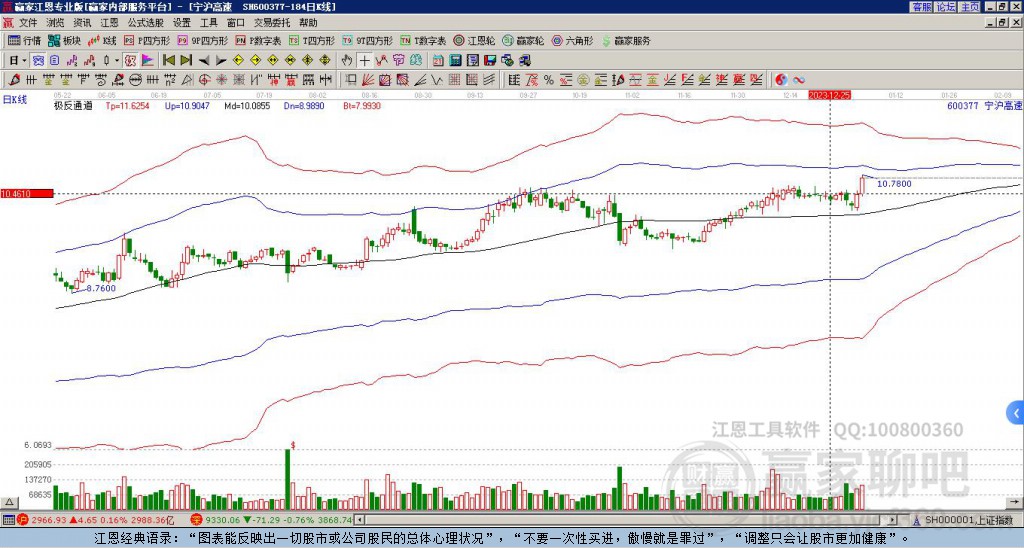Click the up-triangle button below the volume scale

click(9, 502)
